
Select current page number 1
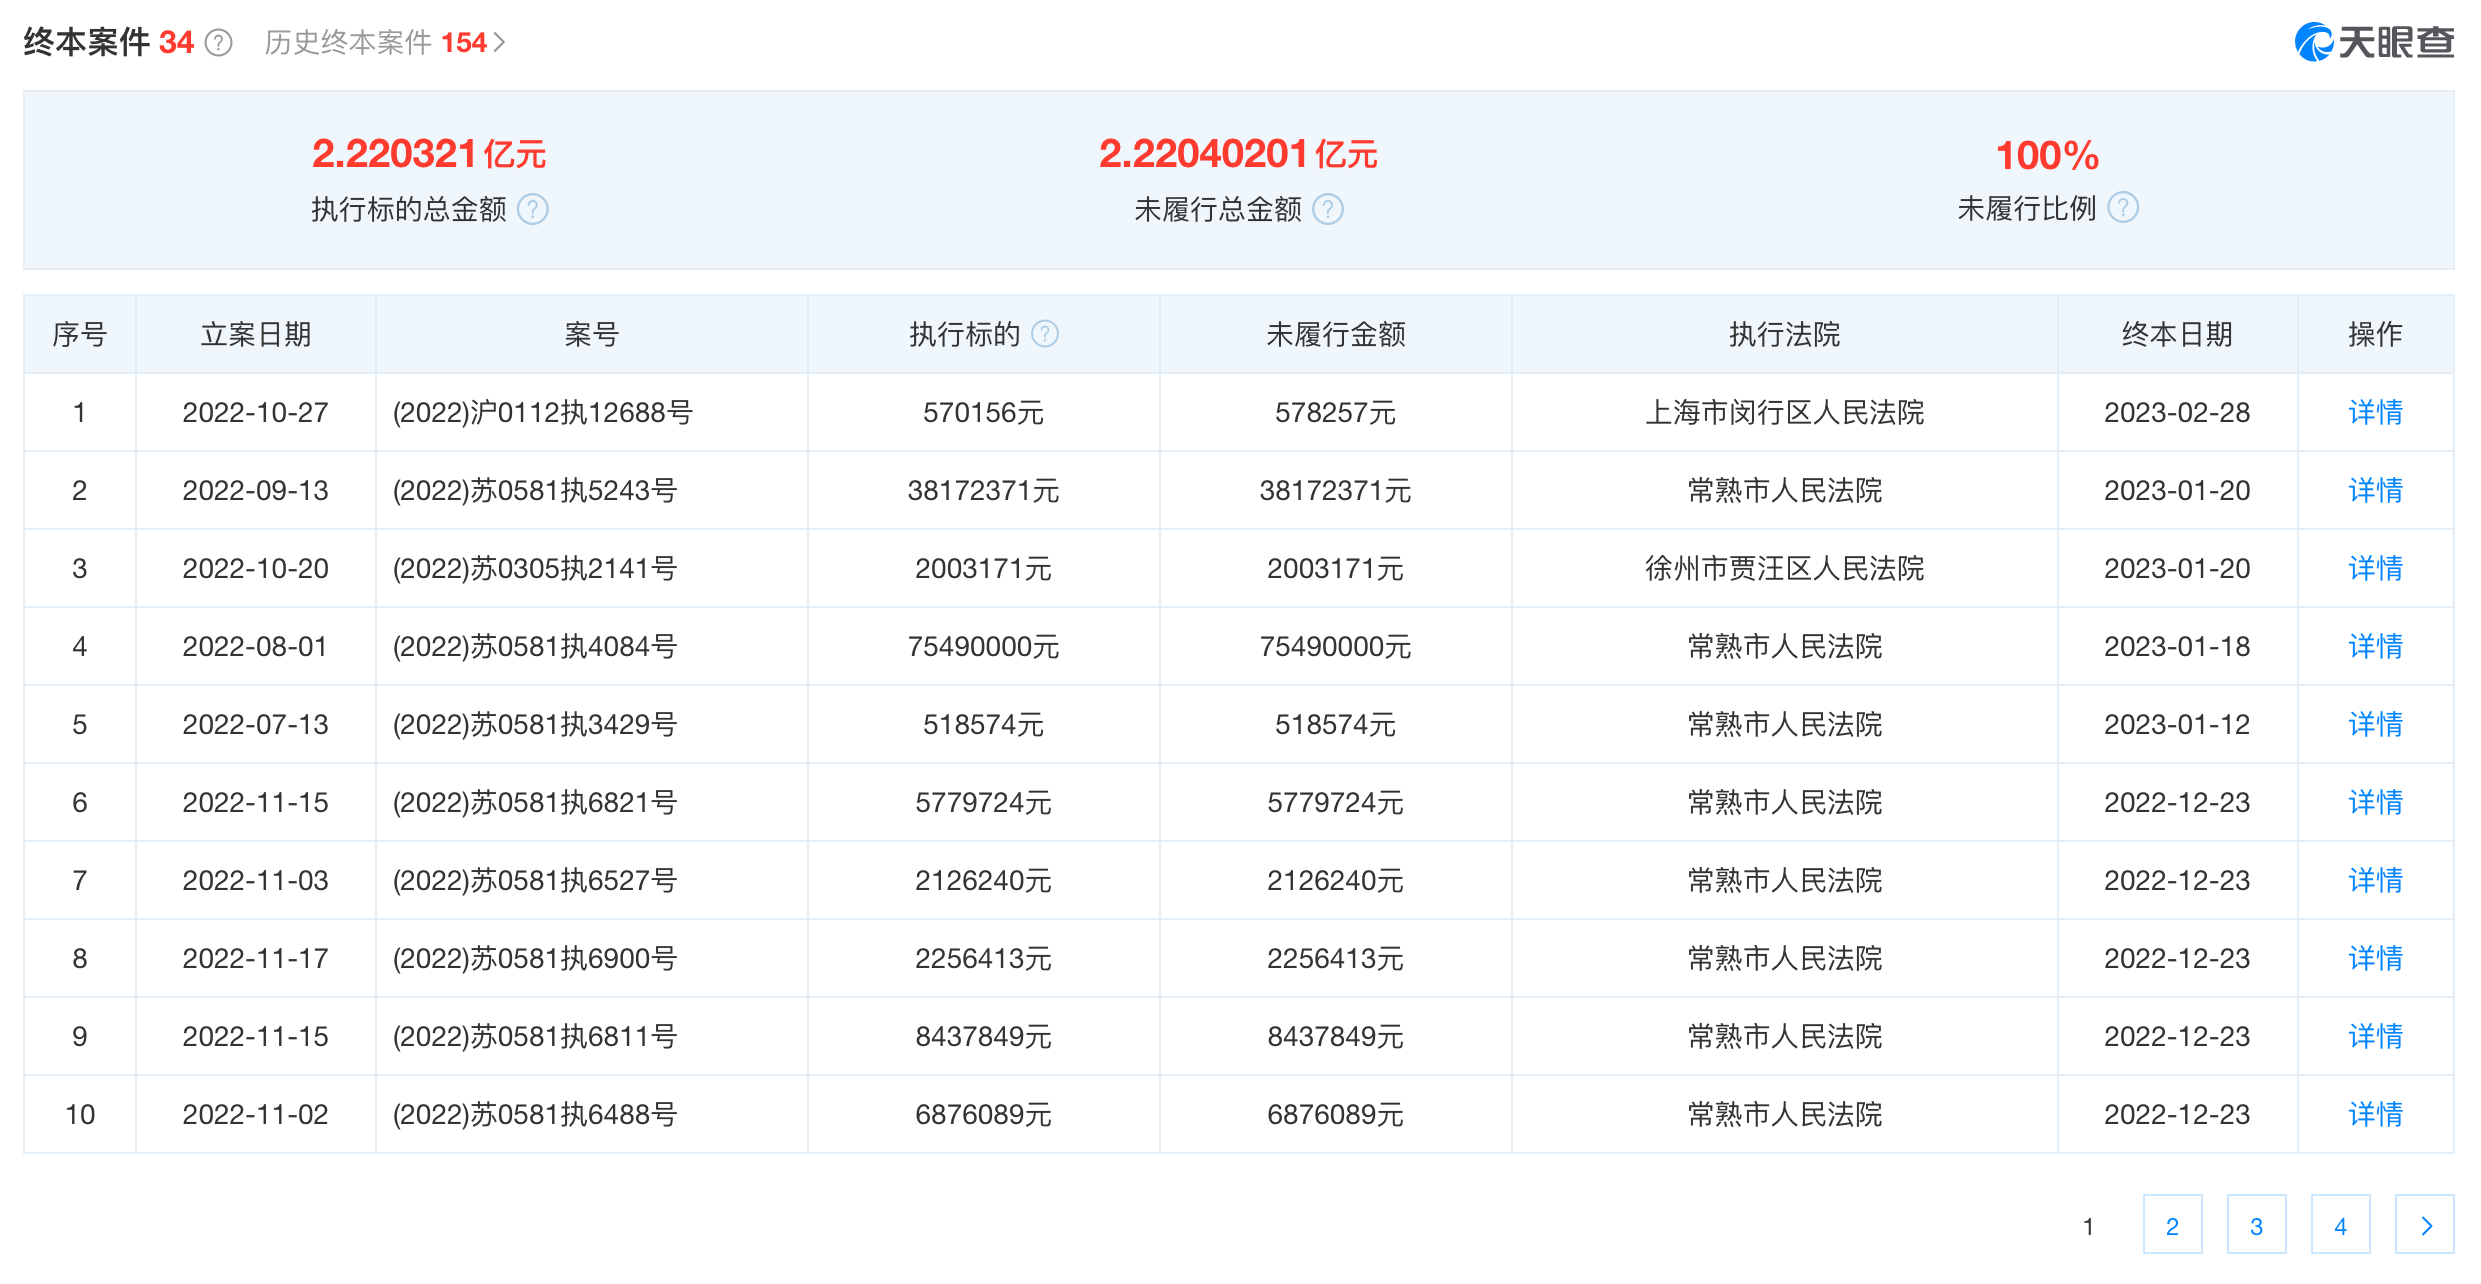[x=2087, y=1226]
